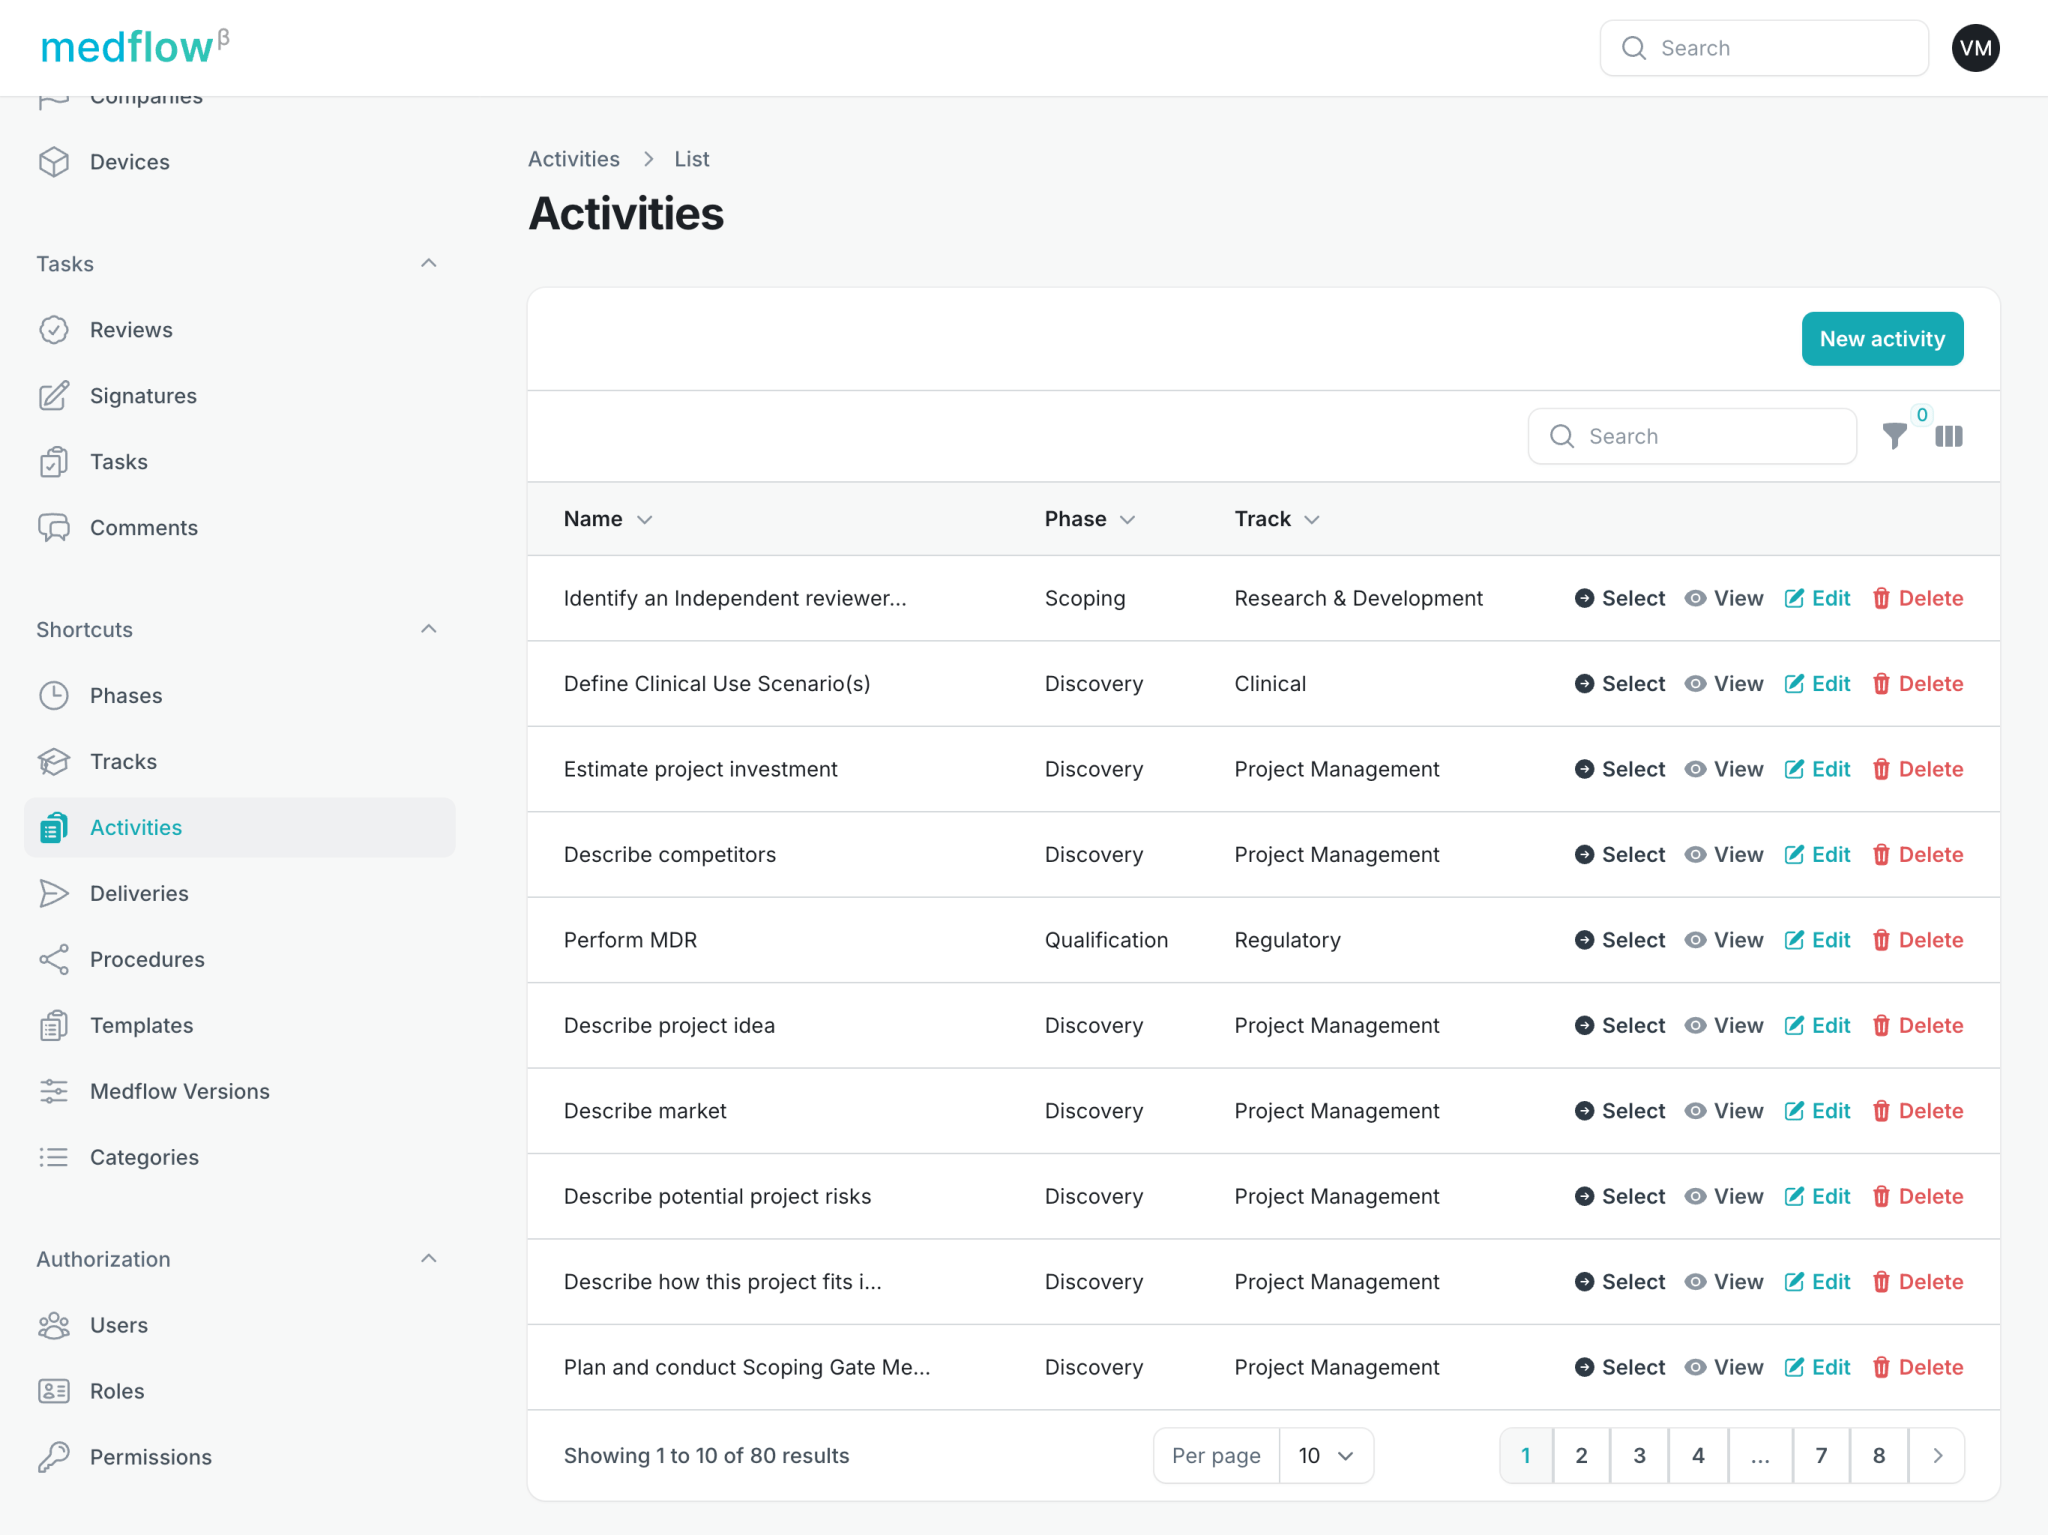Click the VM user avatar
The height and width of the screenshot is (1535, 2048).
click(1975, 48)
